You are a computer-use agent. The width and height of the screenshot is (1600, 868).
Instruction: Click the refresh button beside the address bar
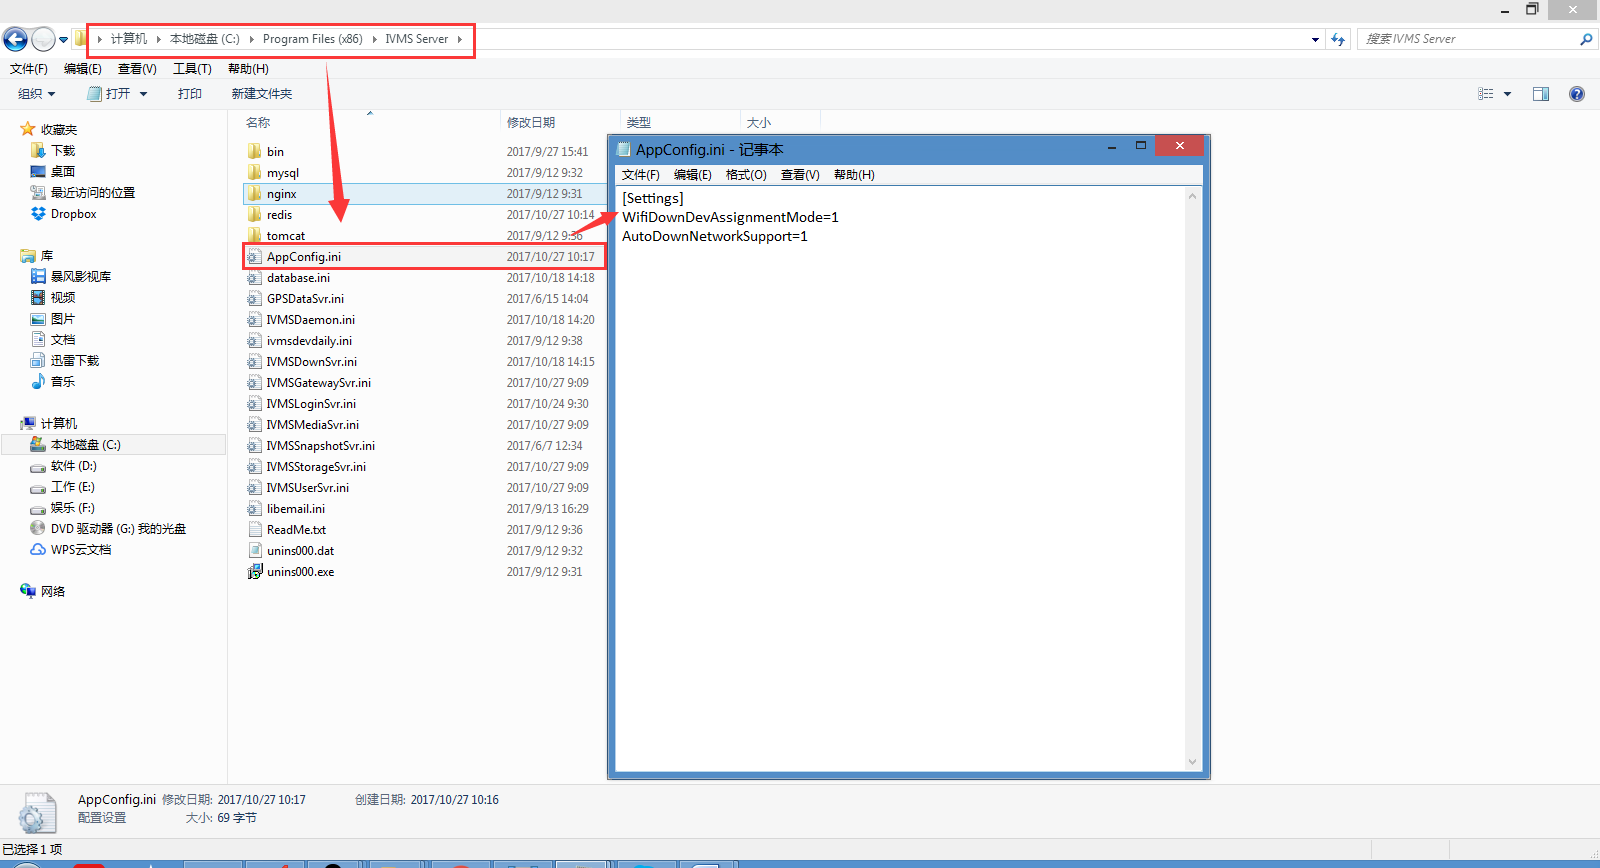click(x=1338, y=39)
